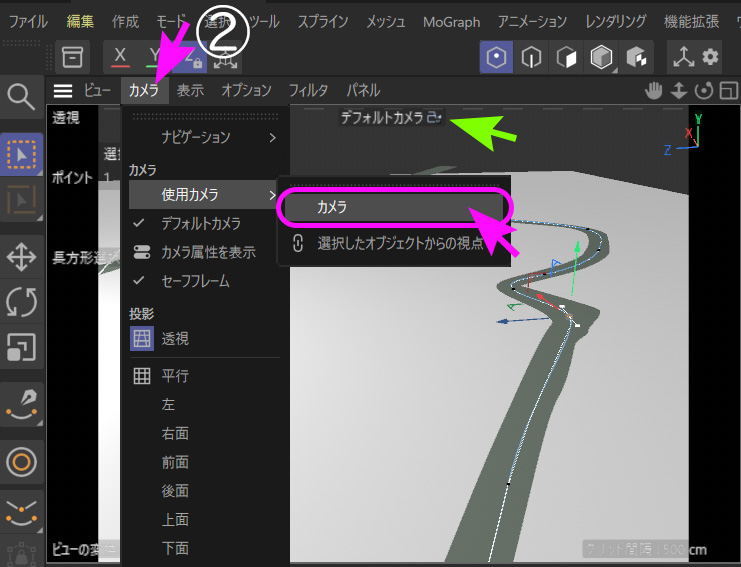Open the MoGraph menu
Image resolution: width=741 pixels, height=567 pixels.
pyautogui.click(x=451, y=21)
